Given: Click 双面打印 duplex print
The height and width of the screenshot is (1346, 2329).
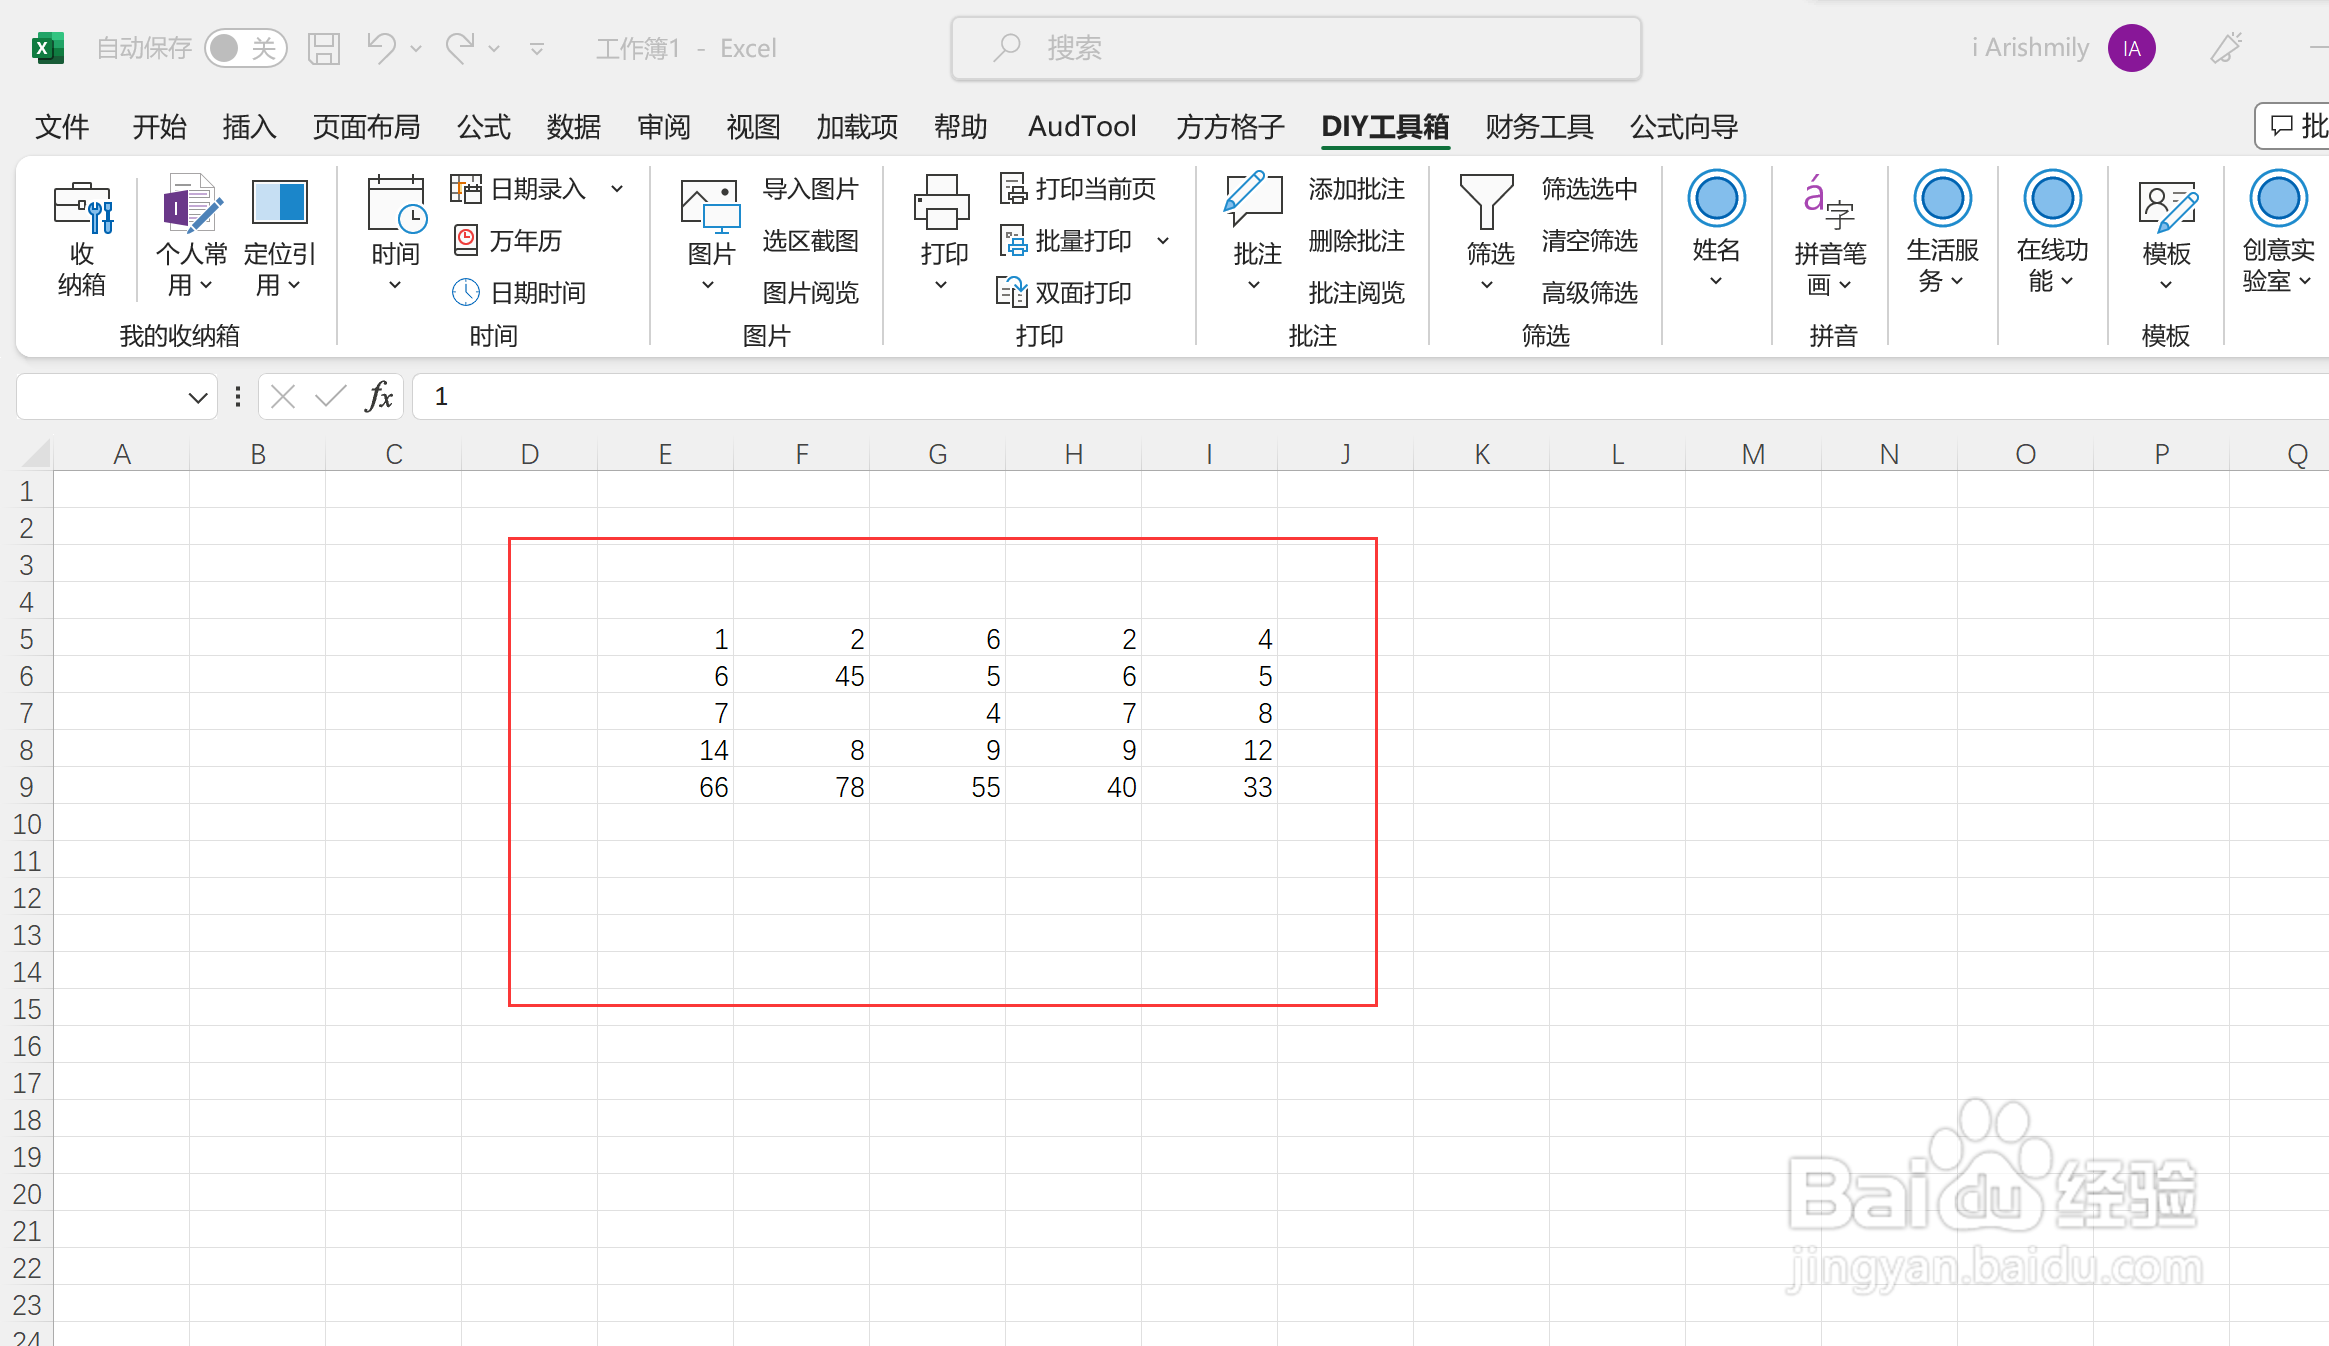Looking at the screenshot, I should 1082,292.
